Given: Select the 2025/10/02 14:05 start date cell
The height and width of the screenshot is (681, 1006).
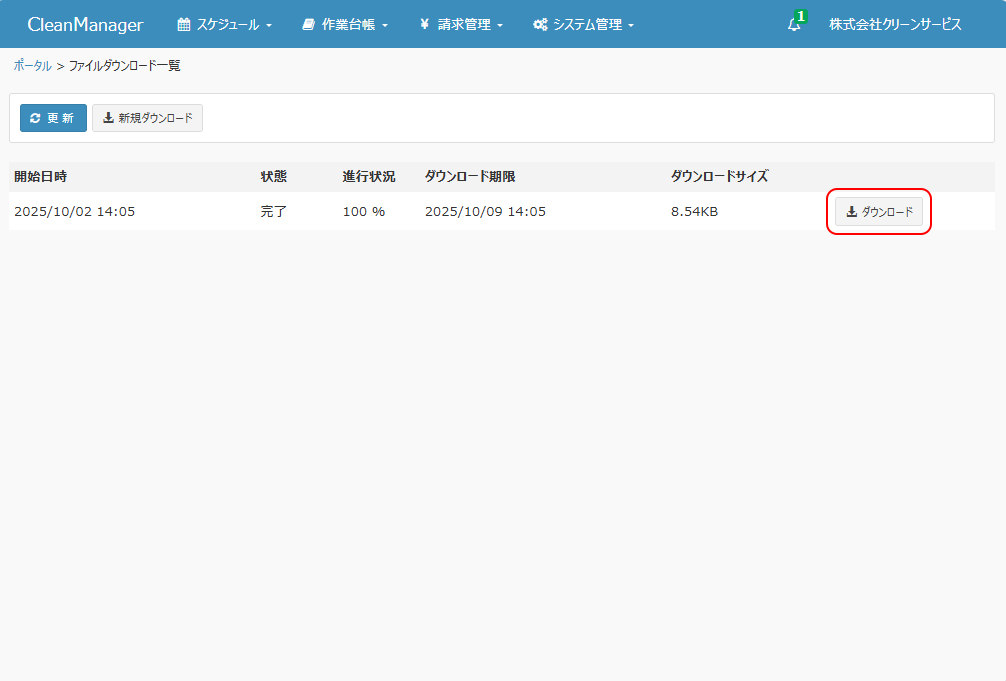Looking at the screenshot, I should 75,212.
